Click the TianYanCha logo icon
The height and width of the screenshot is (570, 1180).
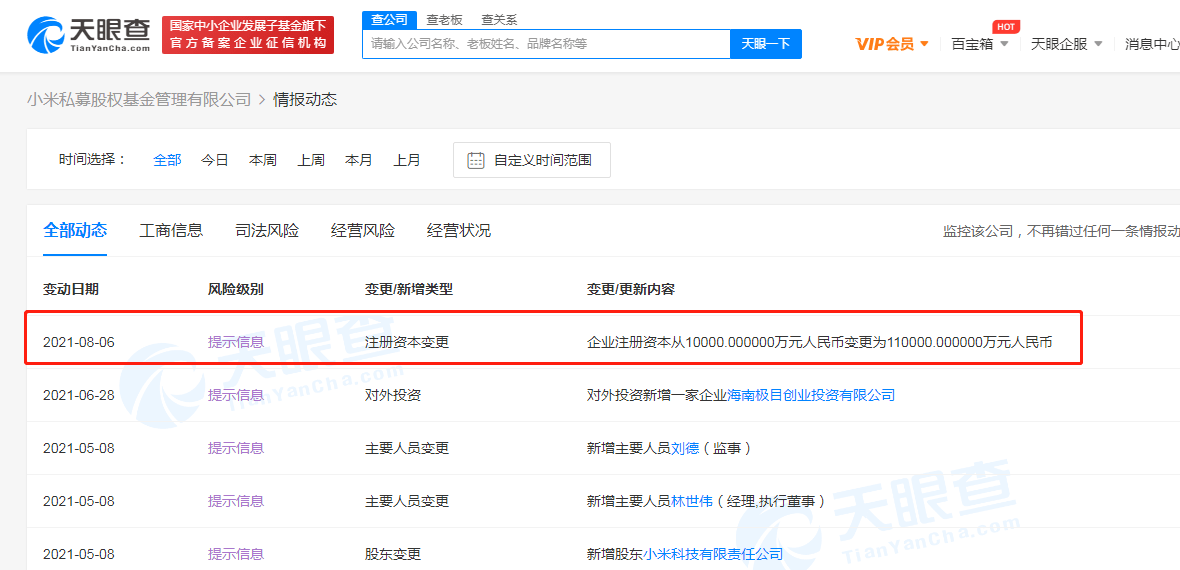(45, 35)
